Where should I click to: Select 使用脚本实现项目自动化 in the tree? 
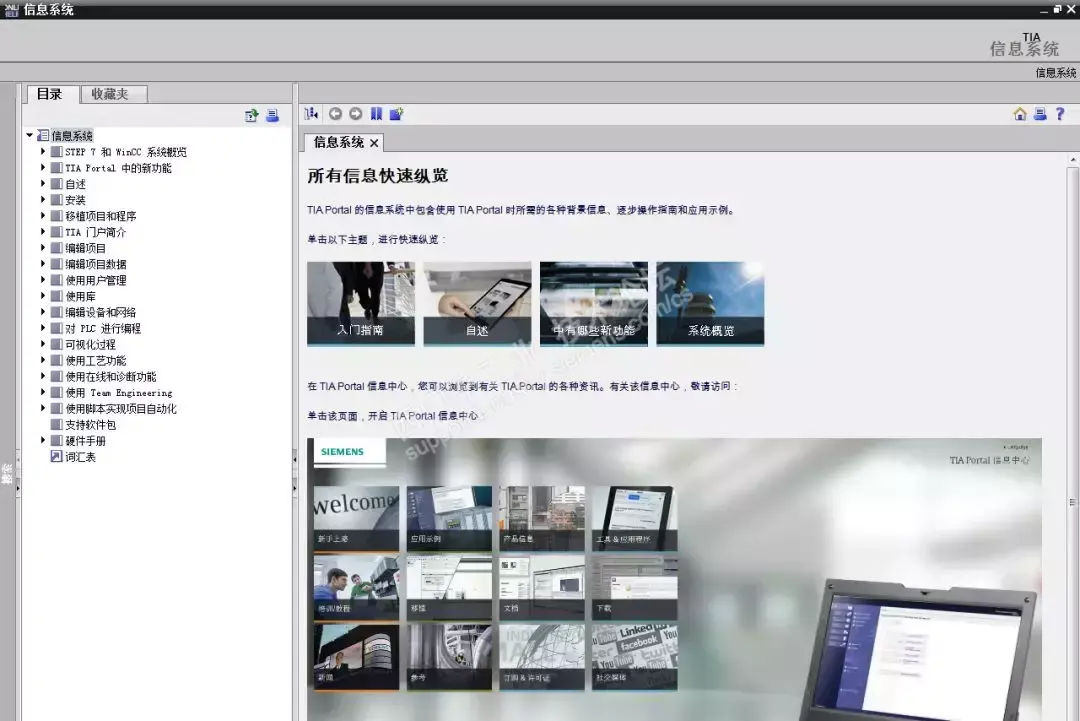click(121, 408)
